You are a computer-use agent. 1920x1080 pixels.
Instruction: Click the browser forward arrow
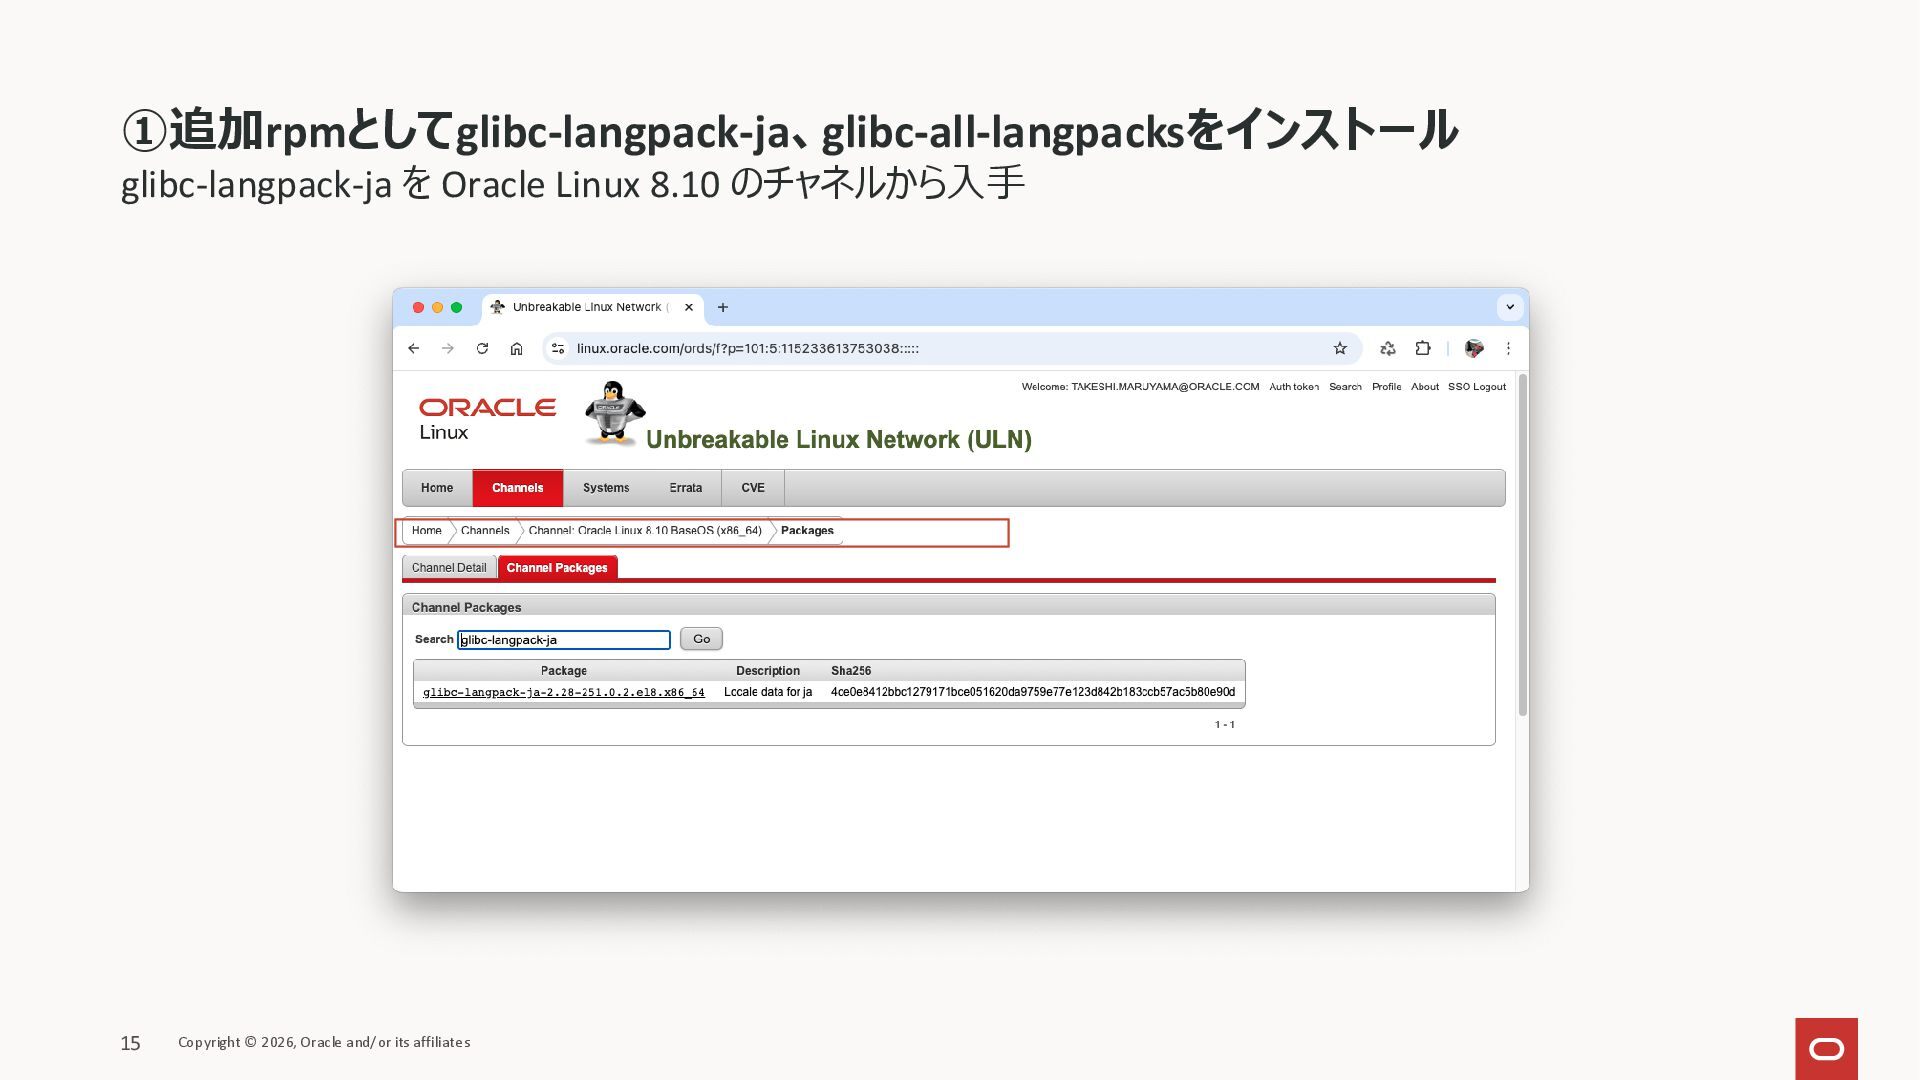(x=448, y=348)
